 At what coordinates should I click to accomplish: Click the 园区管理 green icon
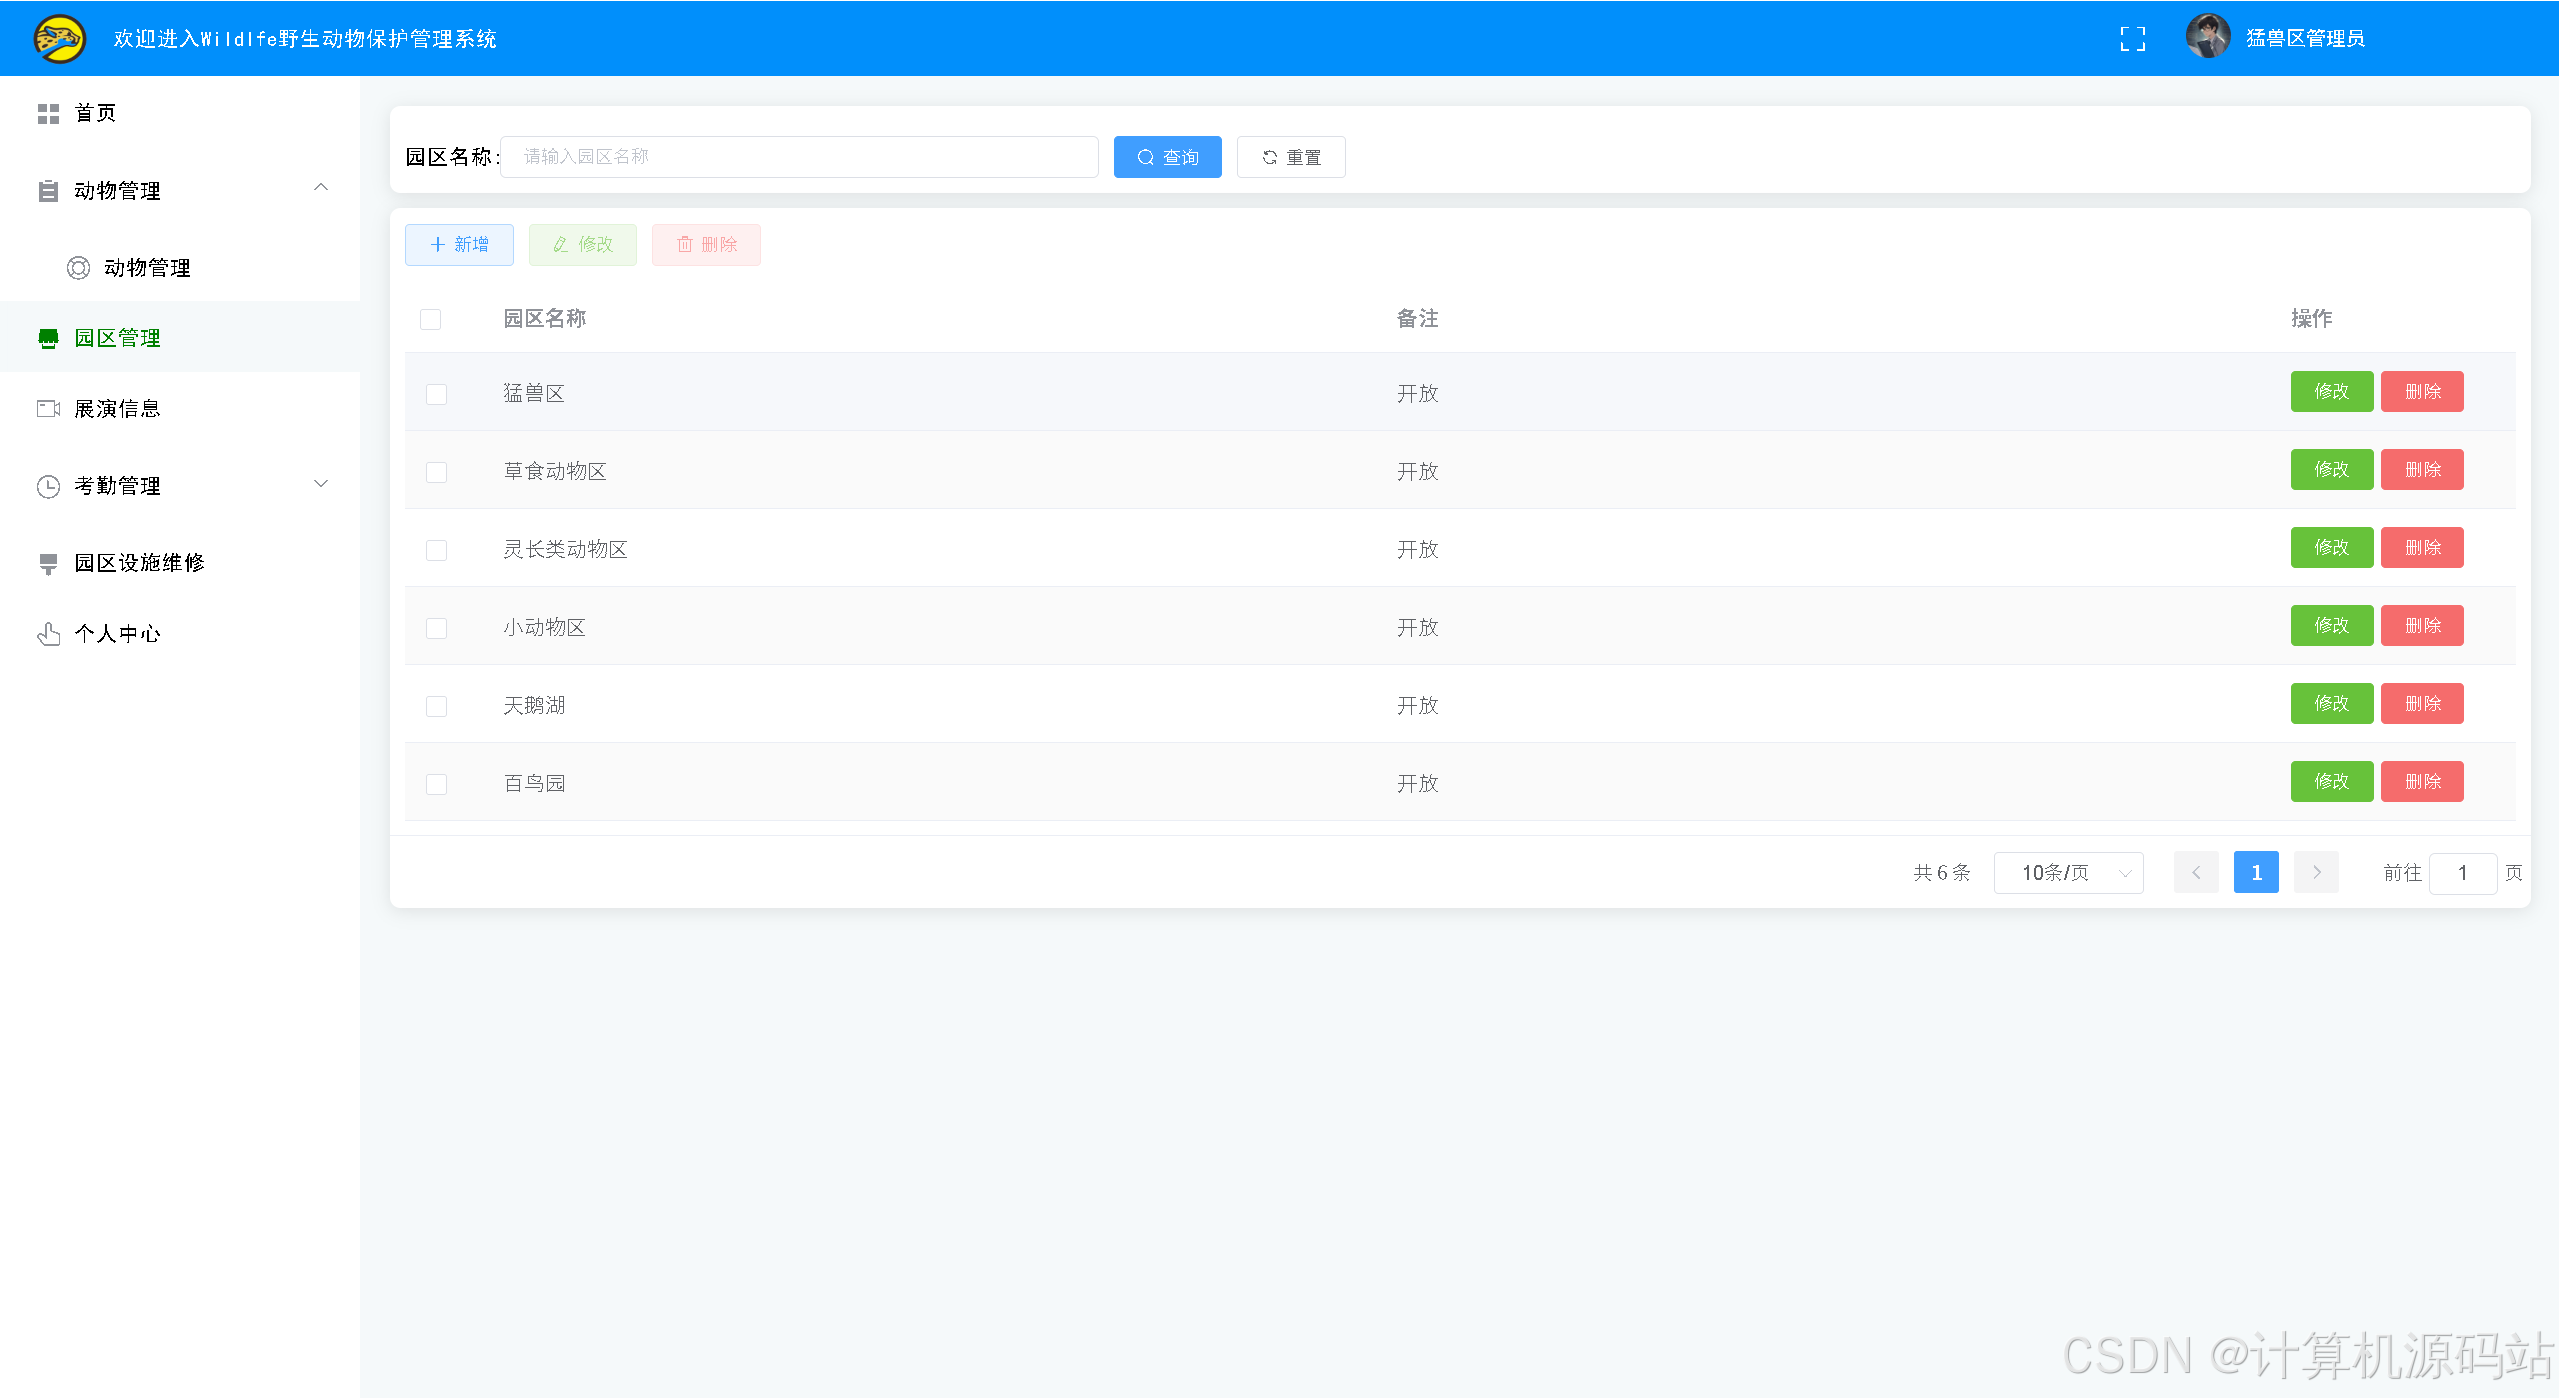click(x=48, y=339)
